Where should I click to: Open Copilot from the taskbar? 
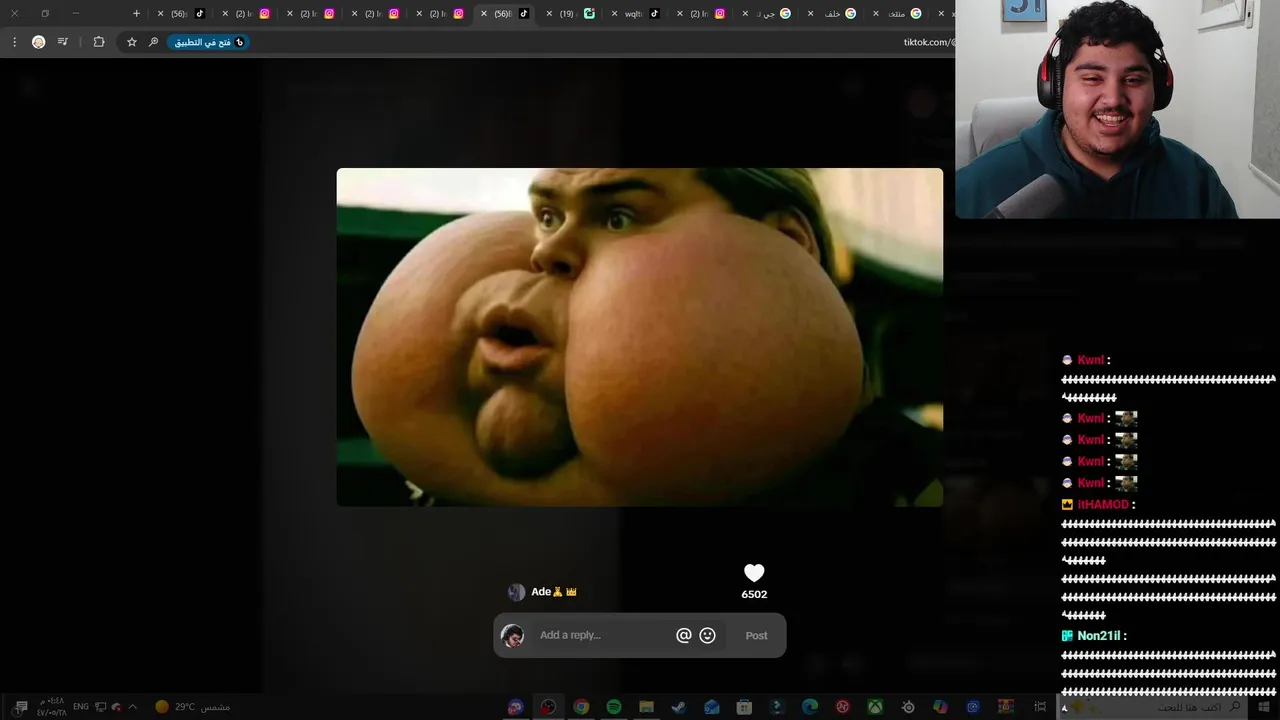coord(940,707)
